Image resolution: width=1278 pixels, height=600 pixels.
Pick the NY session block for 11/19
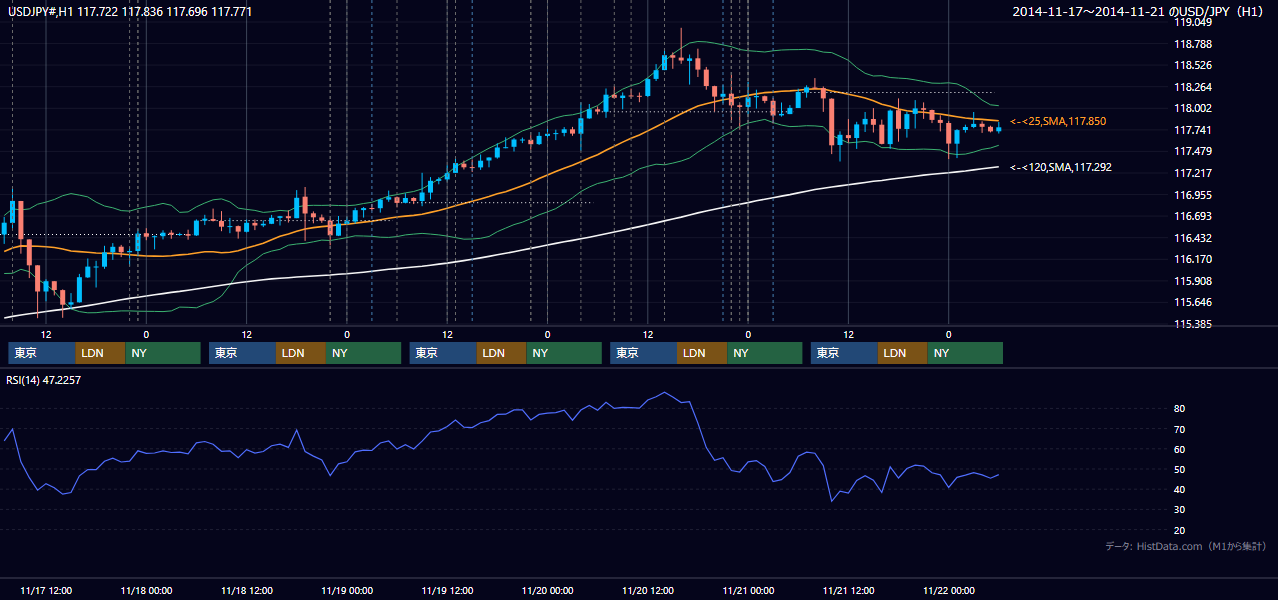(564, 353)
